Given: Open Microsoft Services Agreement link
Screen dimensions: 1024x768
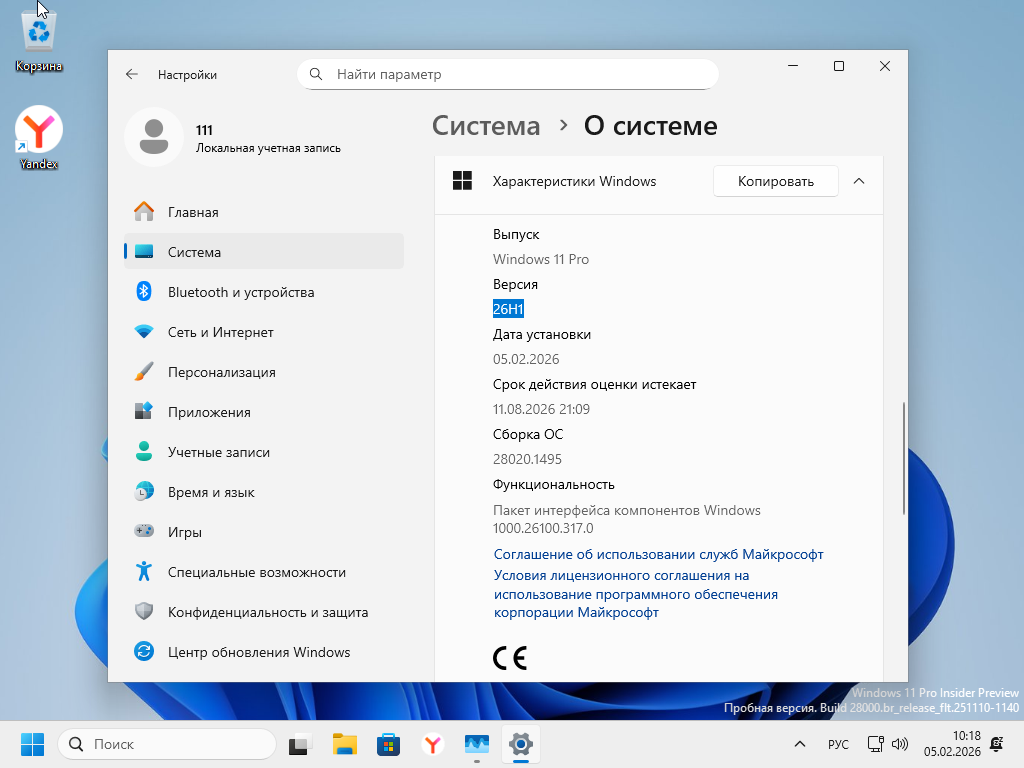Looking at the screenshot, I should [658, 554].
